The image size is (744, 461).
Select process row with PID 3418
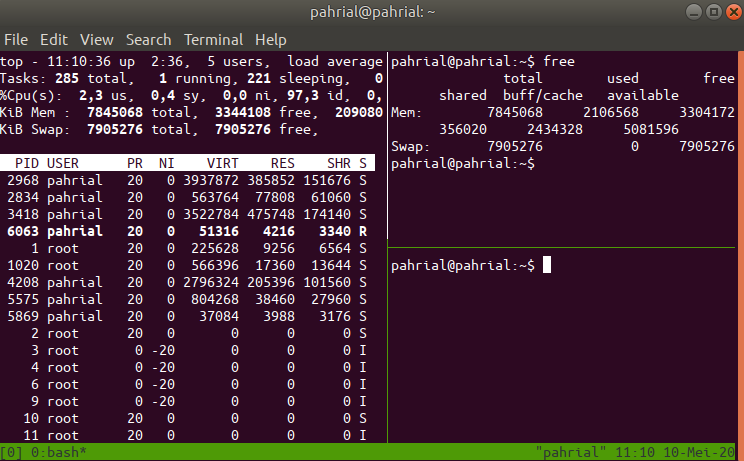pyautogui.click(x=187, y=214)
